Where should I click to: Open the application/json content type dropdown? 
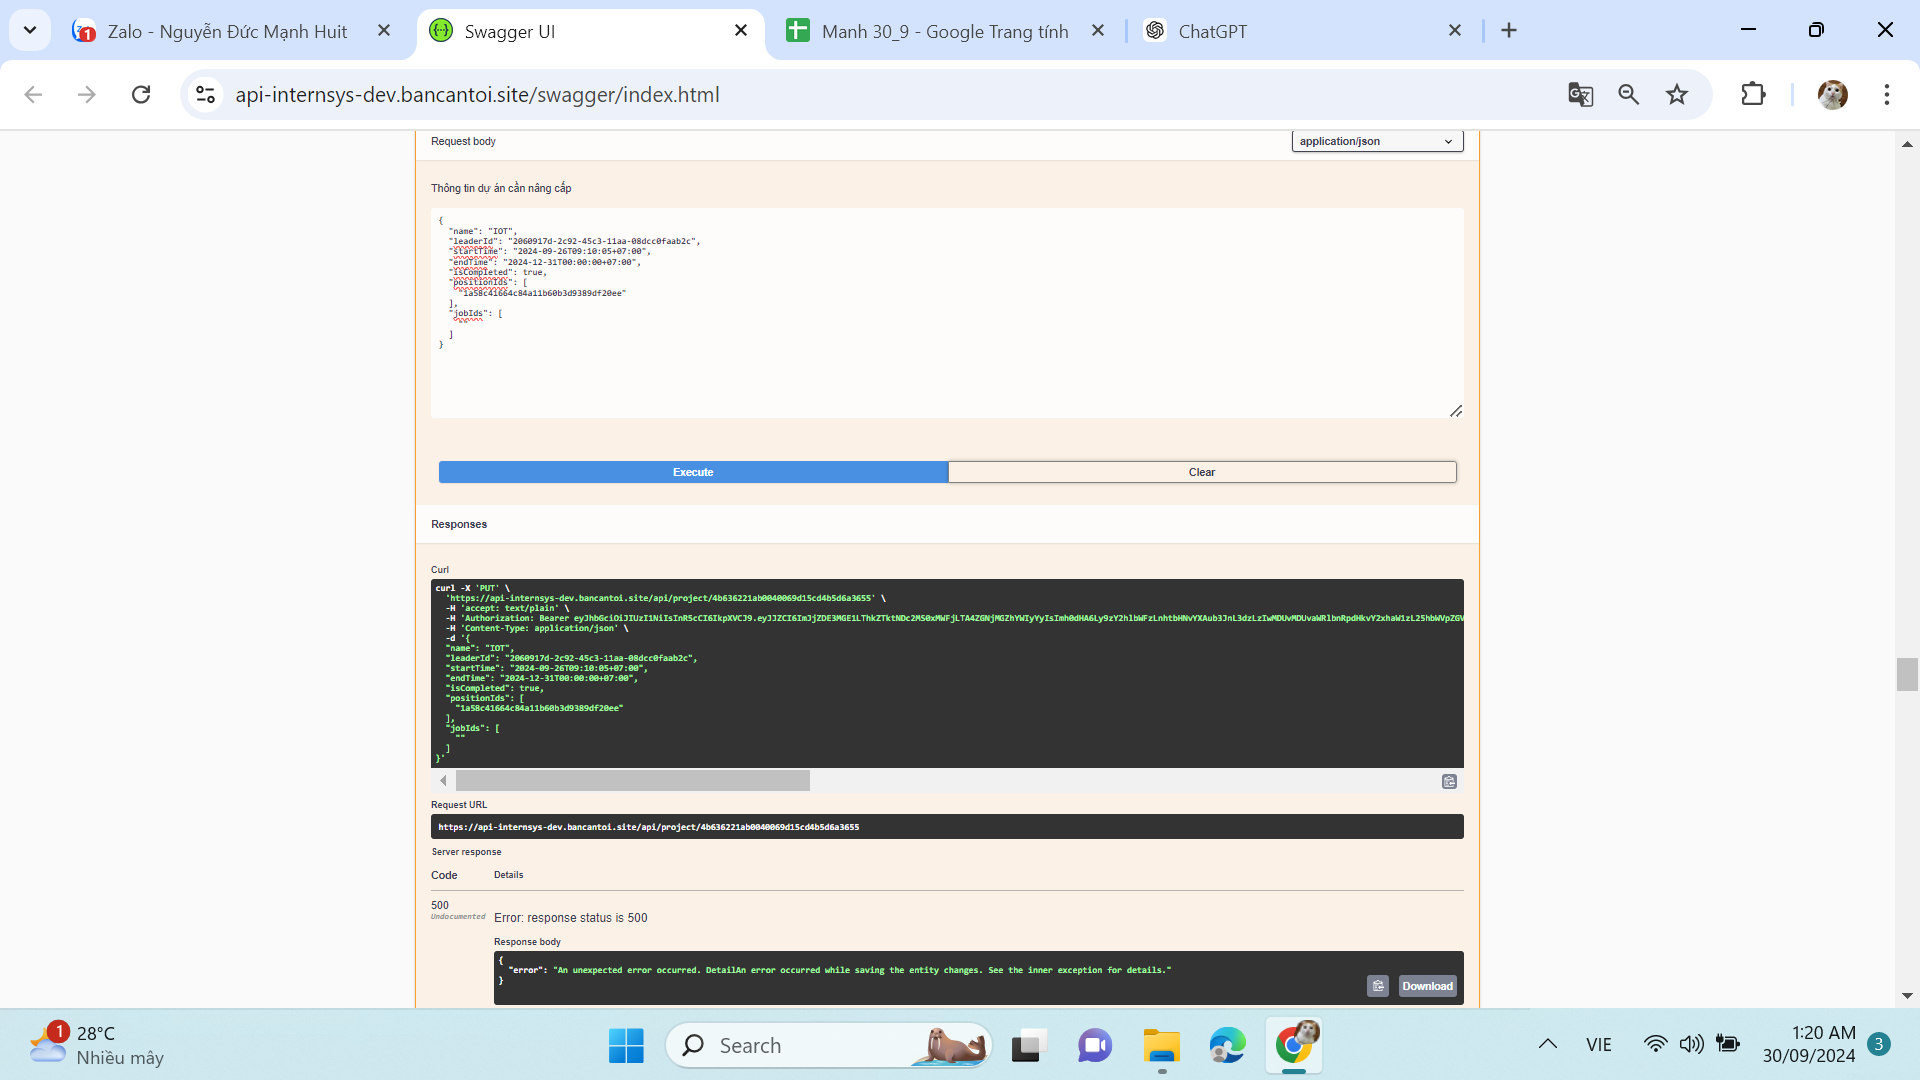point(1377,141)
